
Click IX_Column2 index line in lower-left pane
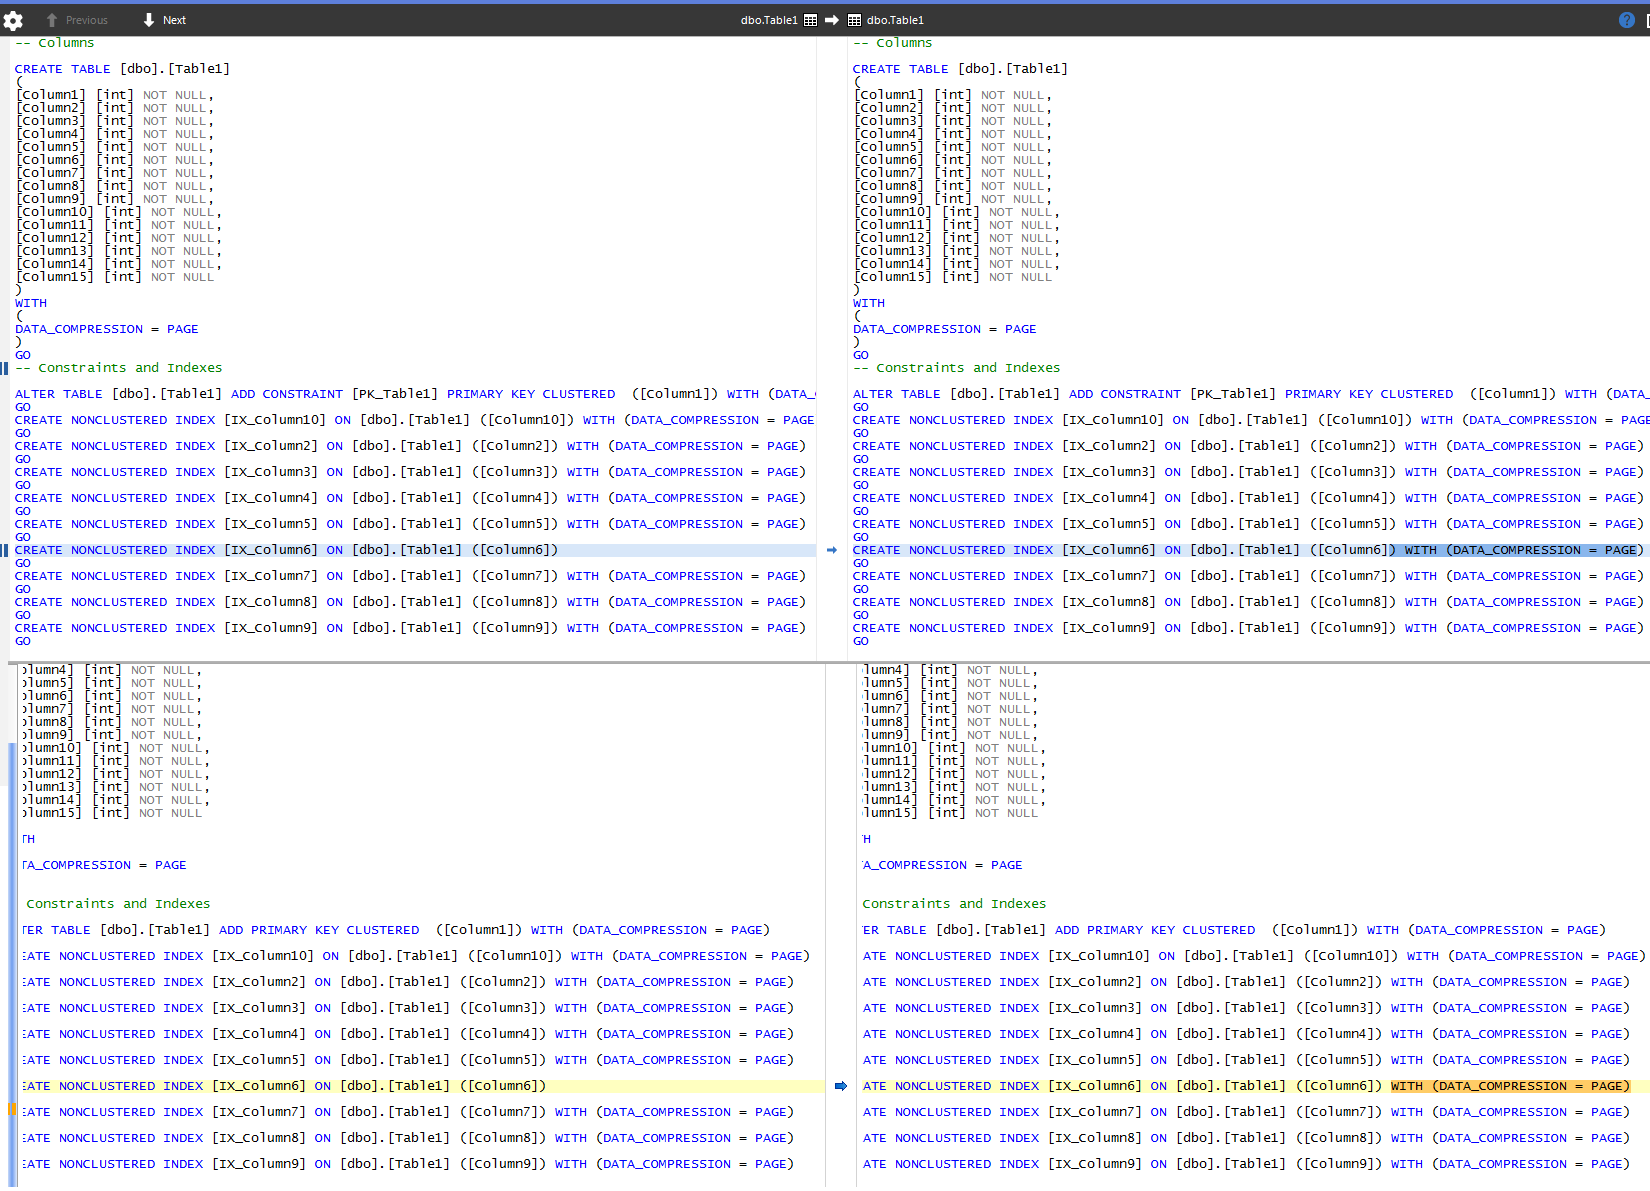[408, 982]
